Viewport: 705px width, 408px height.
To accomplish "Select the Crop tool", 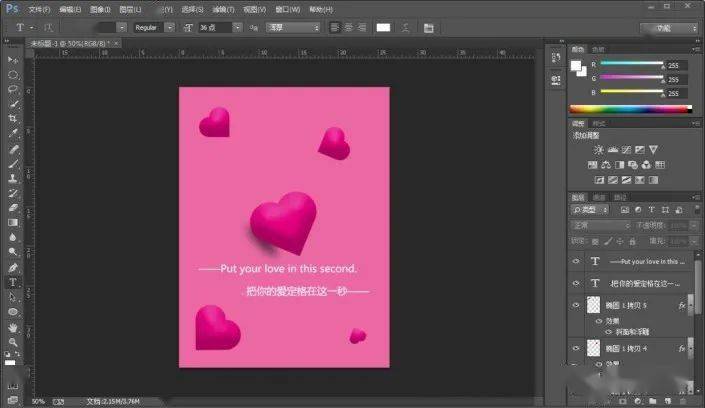I will [x=13, y=118].
